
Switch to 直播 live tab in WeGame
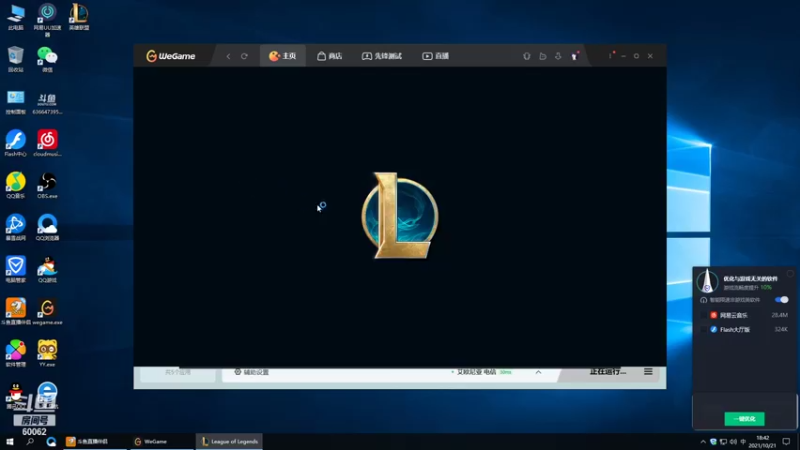tap(436, 56)
